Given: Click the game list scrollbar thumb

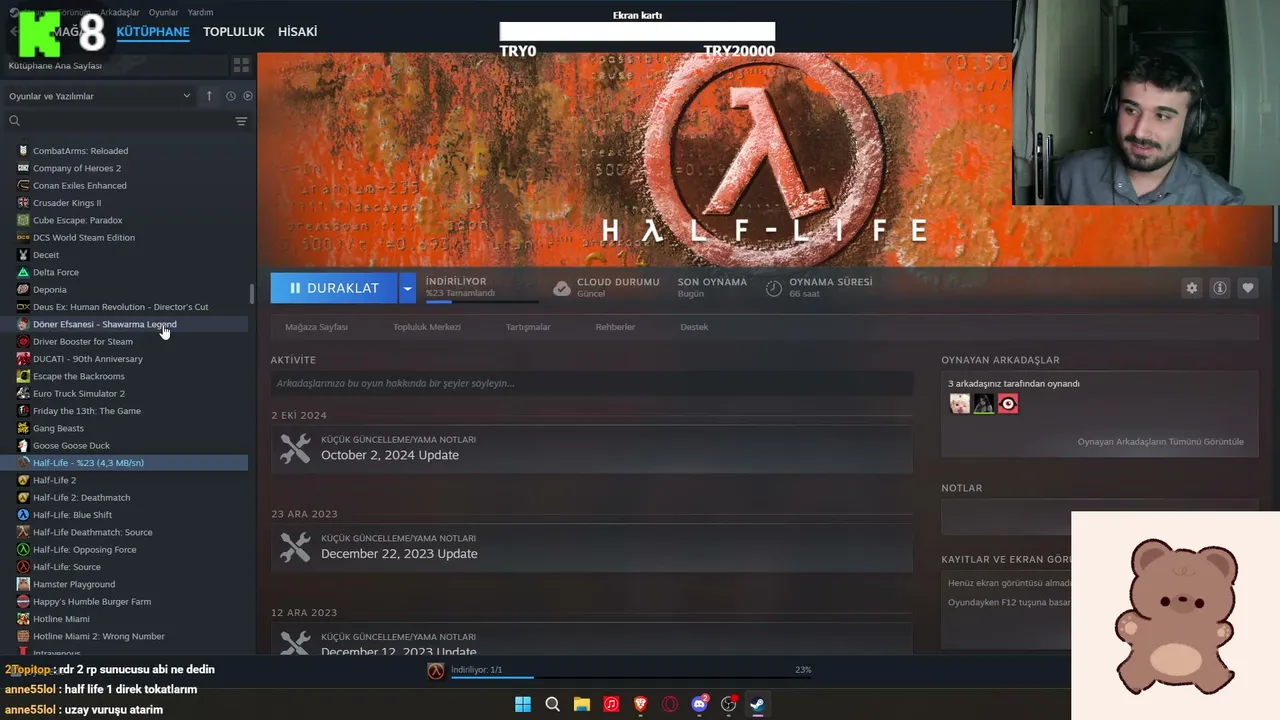Looking at the screenshot, I should 252,294.
